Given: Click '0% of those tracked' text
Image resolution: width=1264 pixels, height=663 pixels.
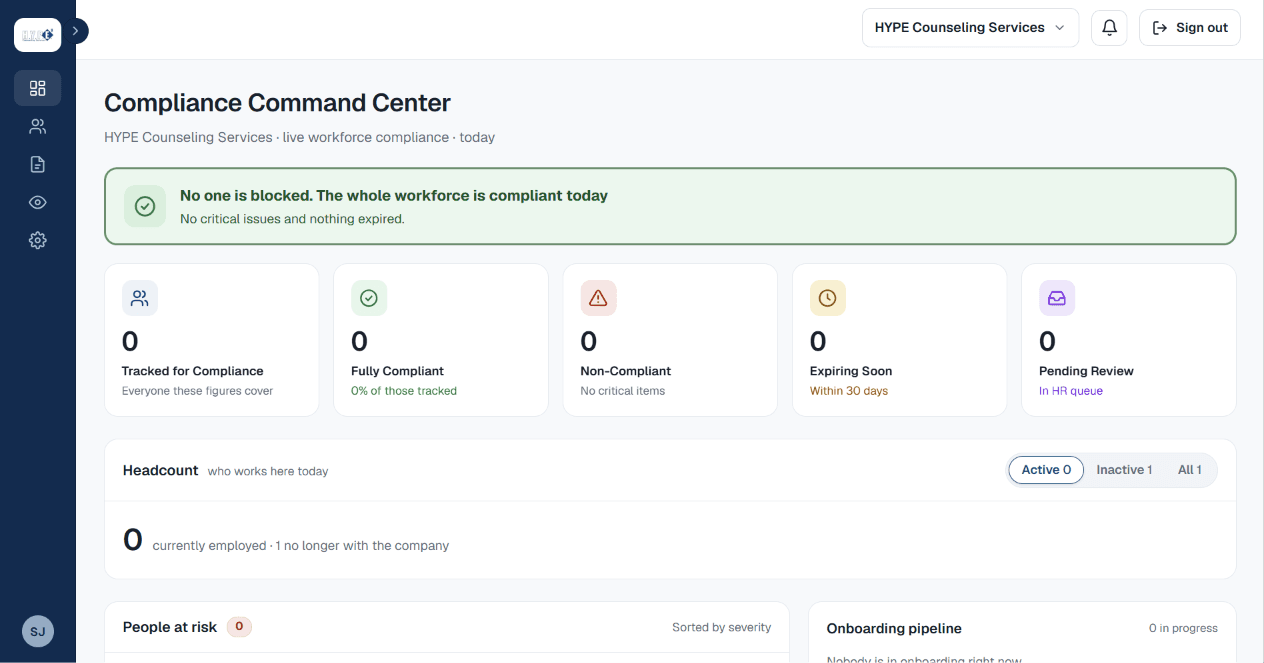Looking at the screenshot, I should [x=404, y=391].
